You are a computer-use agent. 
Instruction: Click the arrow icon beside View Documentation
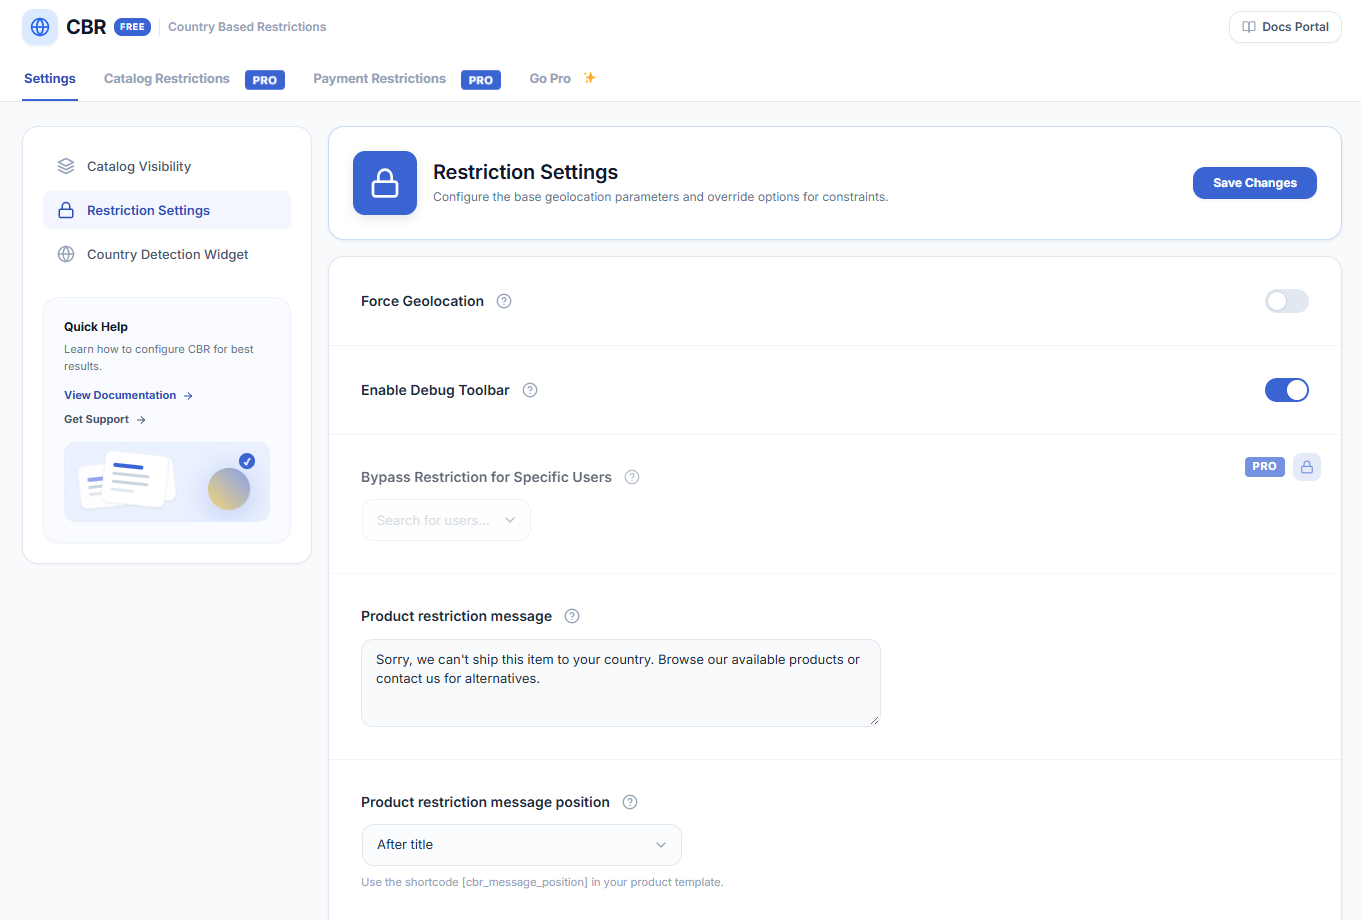click(x=188, y=396)
